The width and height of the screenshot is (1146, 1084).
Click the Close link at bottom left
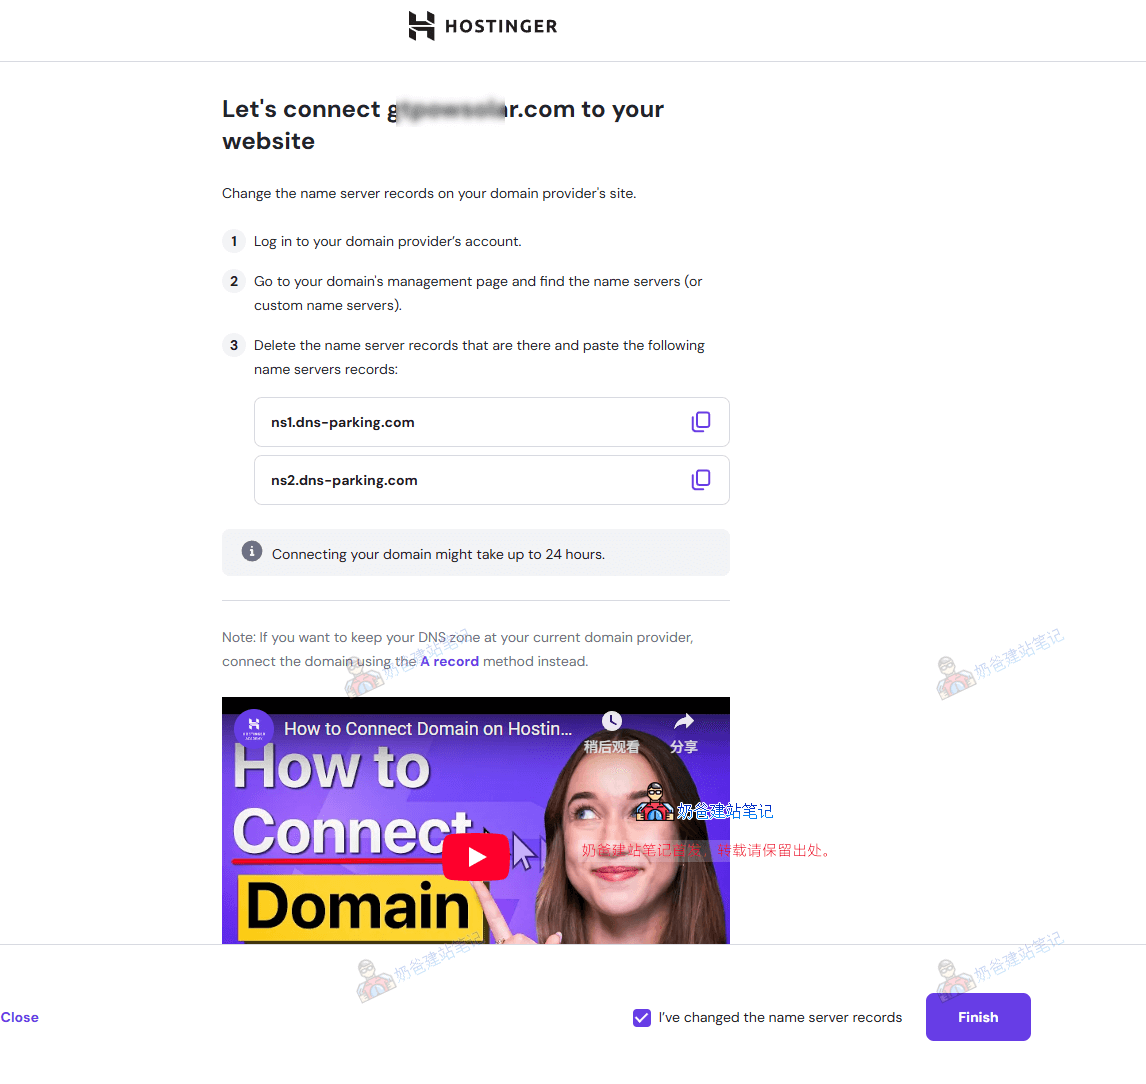pyautogui.click(x=20, y=1017)
